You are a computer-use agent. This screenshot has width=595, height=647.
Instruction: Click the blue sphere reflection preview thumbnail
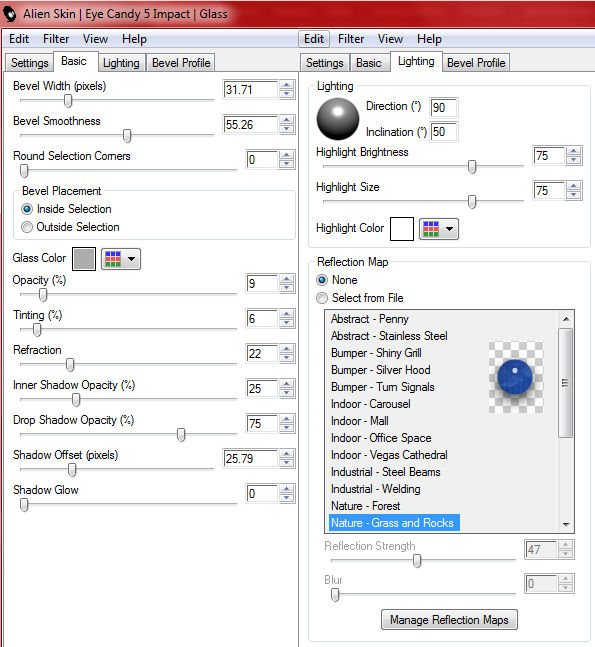tap(516, 377)
